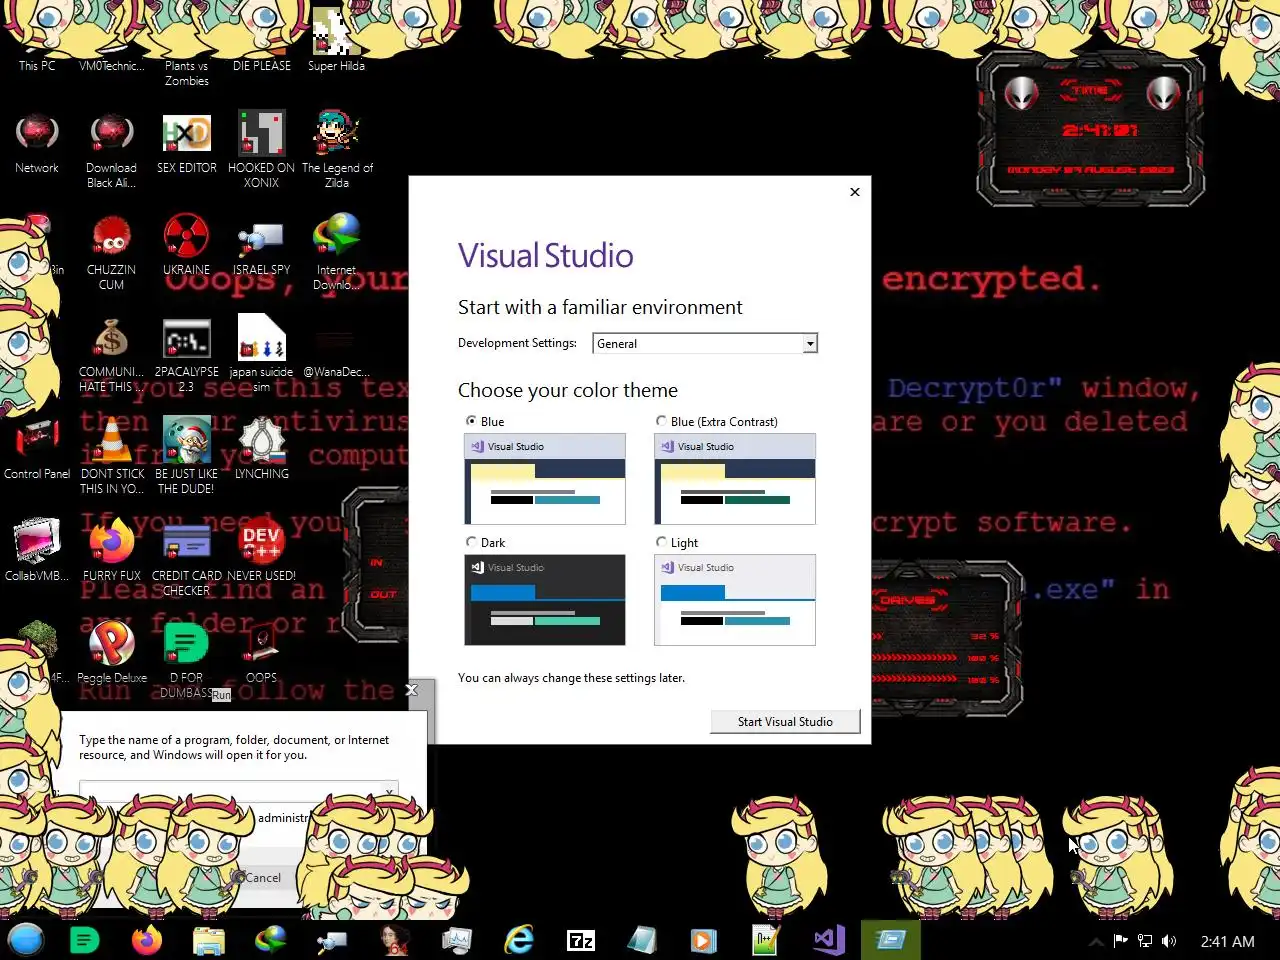
Task: Open the Peggle Deluxe desktop icon
Action: pyautogui.click(x=112, y=653)
